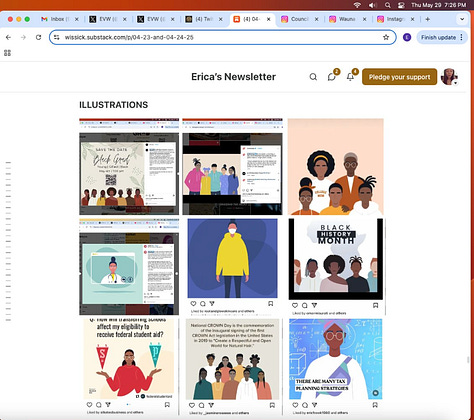Click comment icon under Black History Month post
Screen dimensions: 474x420
click(304, 305)
